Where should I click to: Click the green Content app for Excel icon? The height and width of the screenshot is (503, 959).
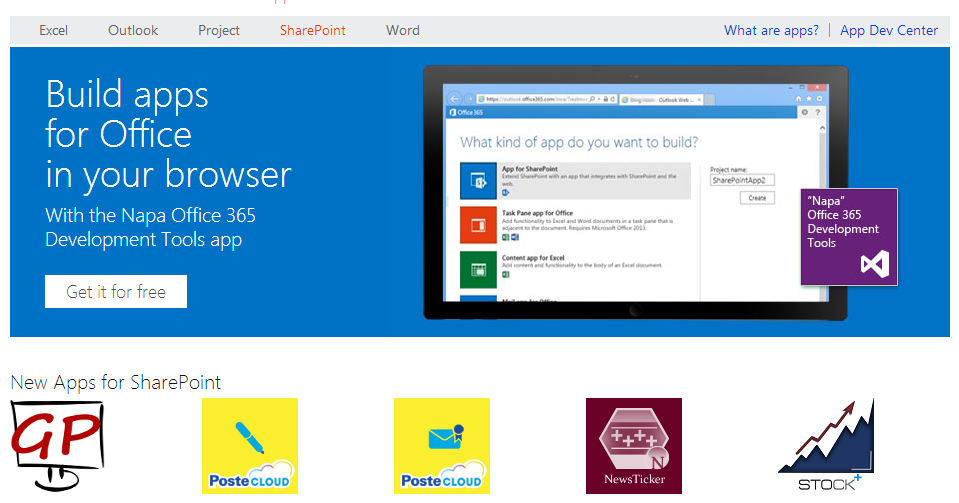(478, 269)
